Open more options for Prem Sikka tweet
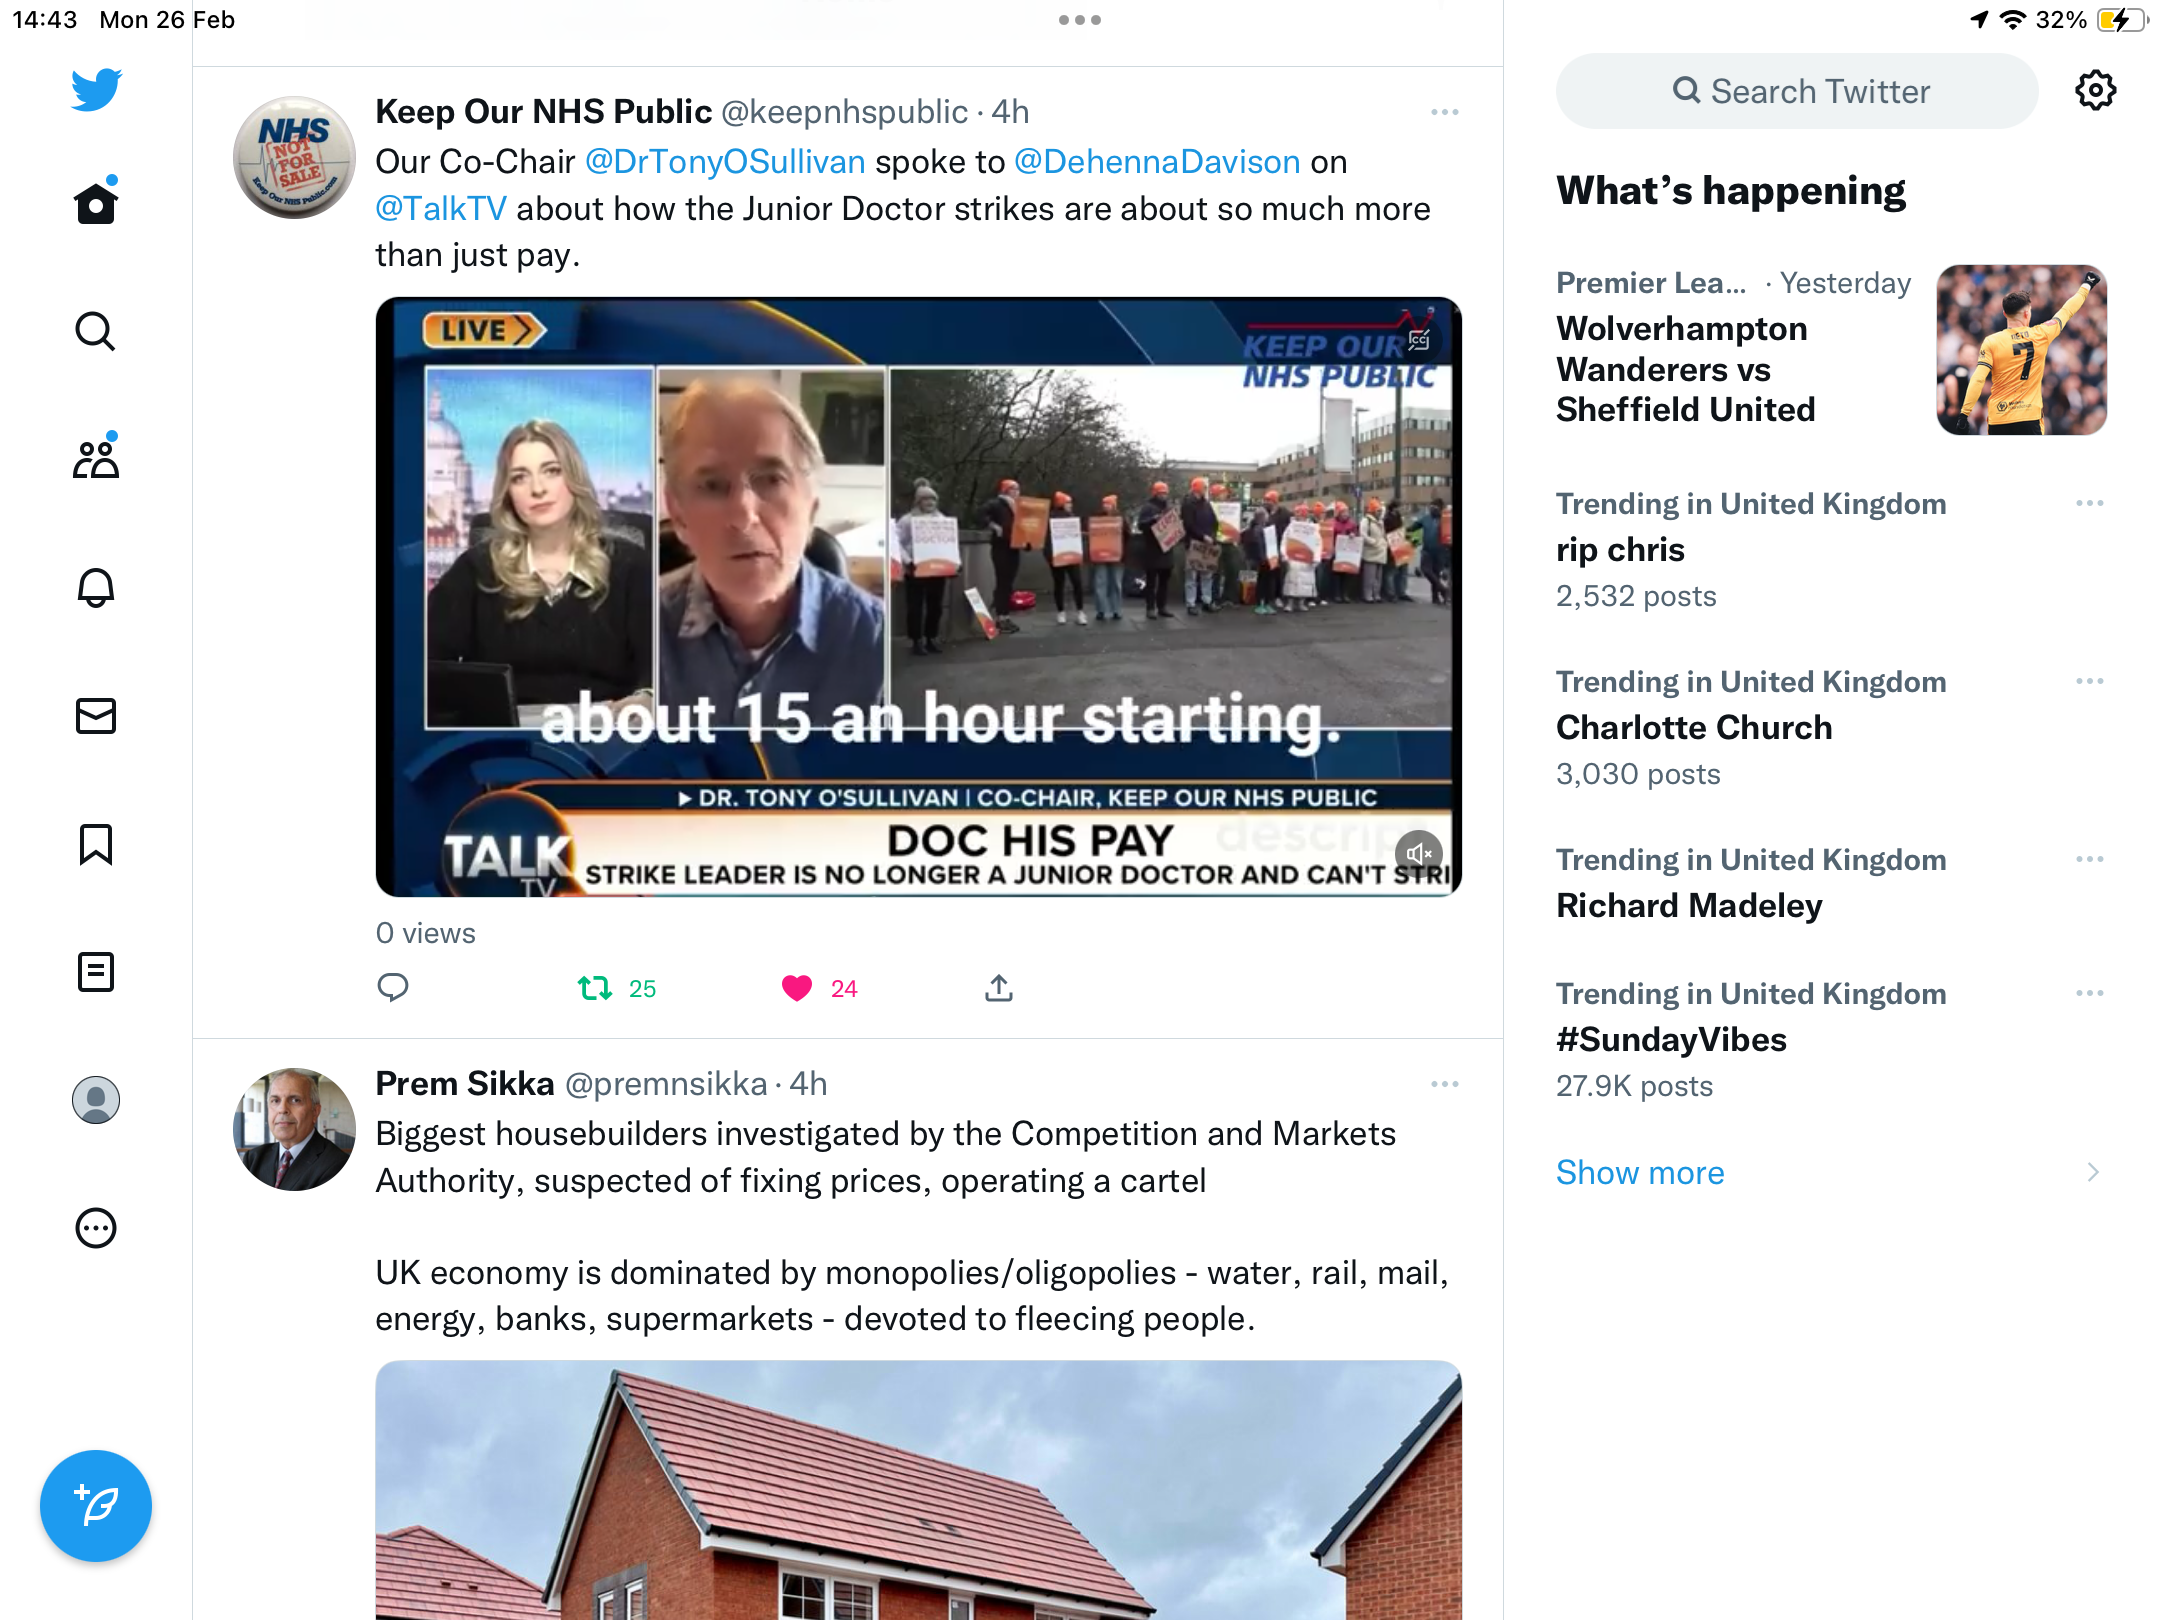The image size is (2160, 1620). (x=1444, y=1084)
